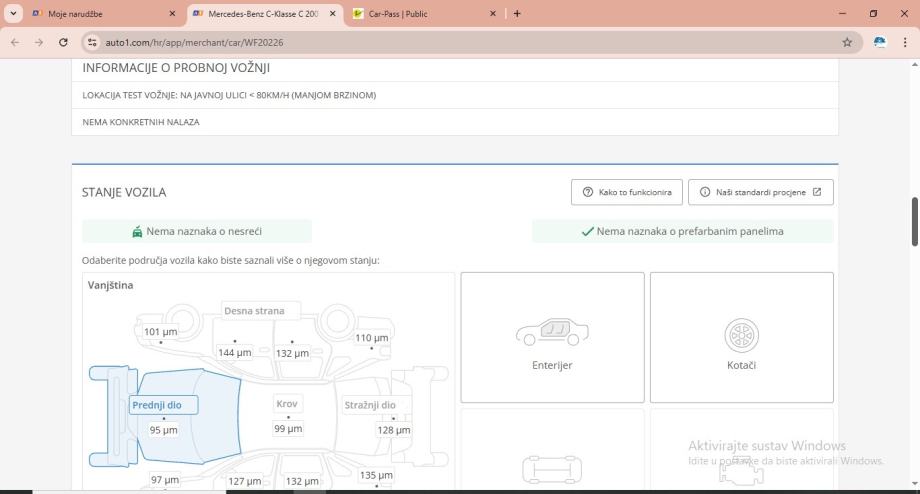Click the 95 µm paint measurement

point(164,430)
